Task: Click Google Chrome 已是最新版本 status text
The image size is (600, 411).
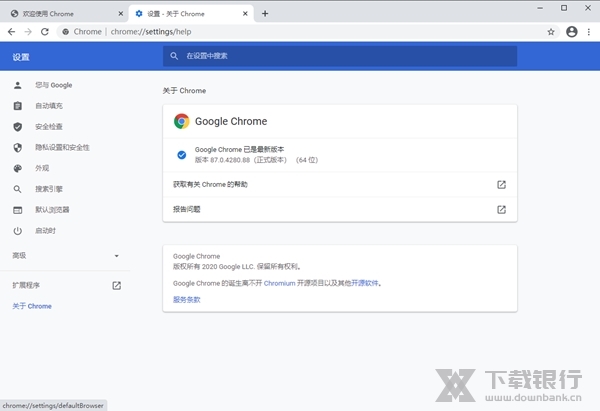Action: [239, 149]
